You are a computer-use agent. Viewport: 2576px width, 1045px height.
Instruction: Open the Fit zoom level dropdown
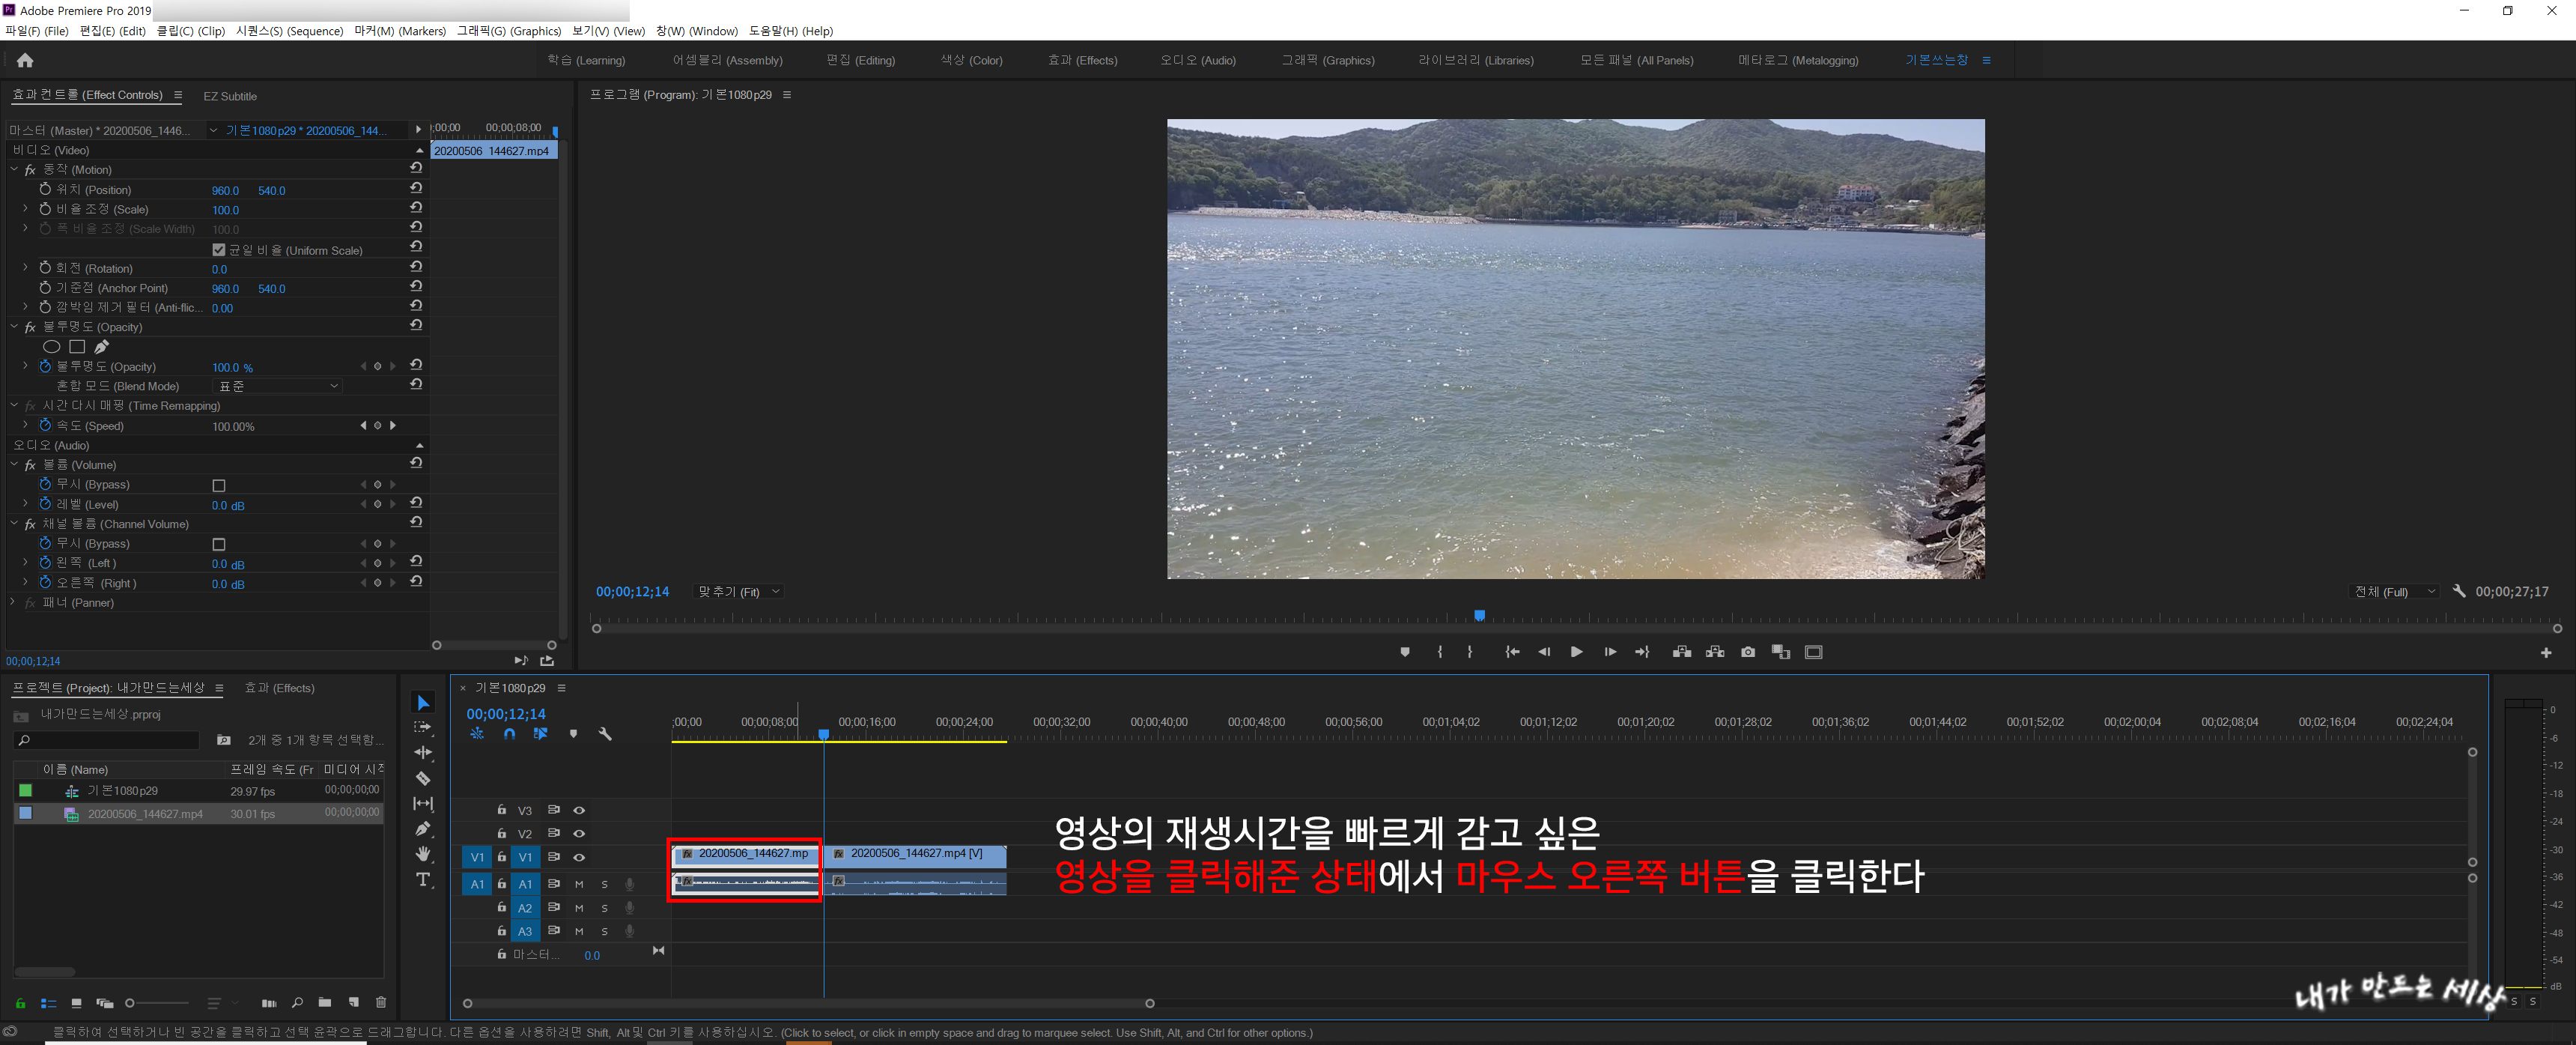(x=738, y=592)
